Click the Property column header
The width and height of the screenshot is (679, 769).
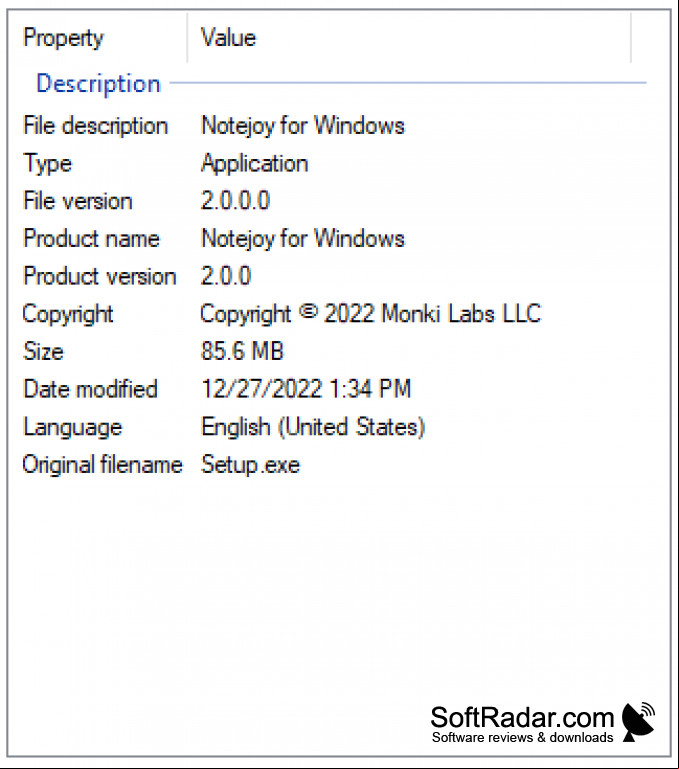pos(64,38)
